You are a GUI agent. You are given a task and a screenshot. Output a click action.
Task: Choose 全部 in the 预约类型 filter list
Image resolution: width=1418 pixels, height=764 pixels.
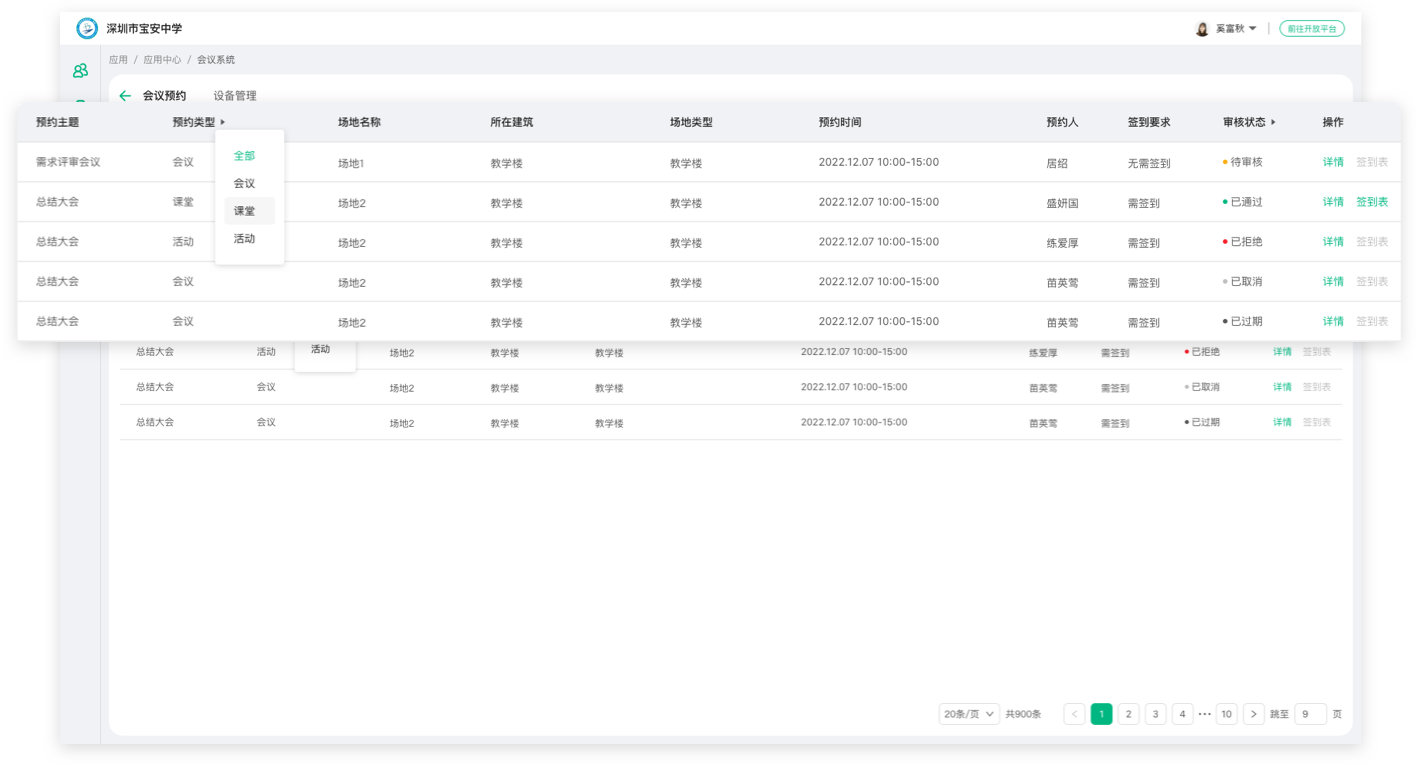click(244, 156)
